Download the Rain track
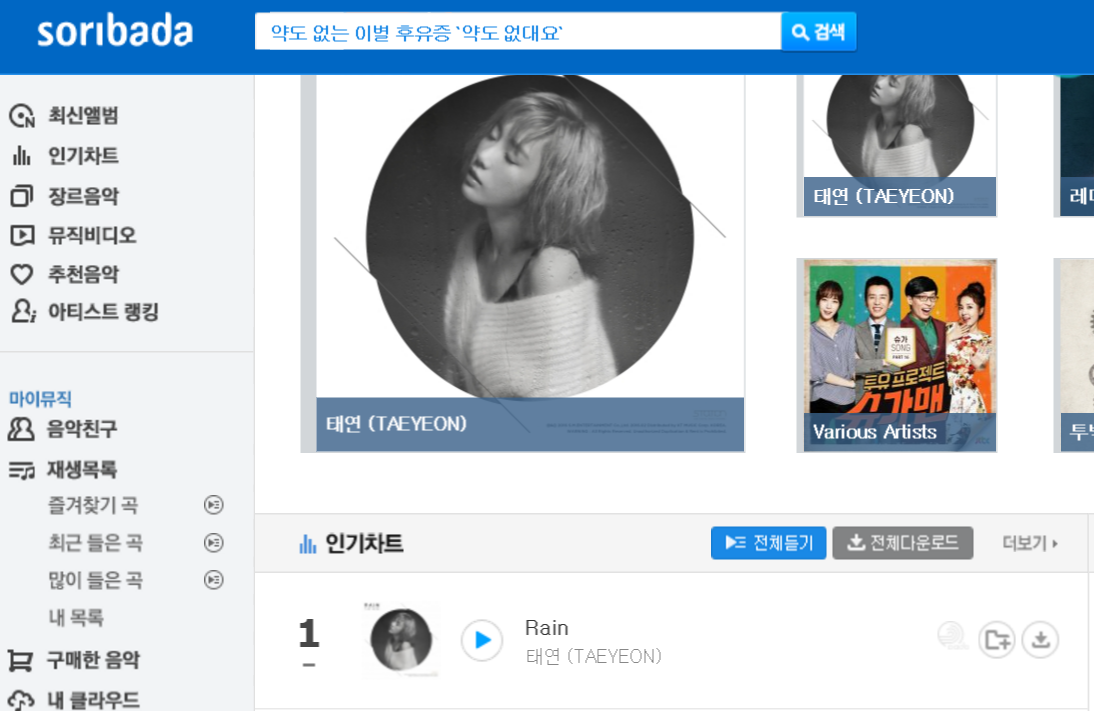Viewport: 1094px width, 711px height. tap(1040, 639)
